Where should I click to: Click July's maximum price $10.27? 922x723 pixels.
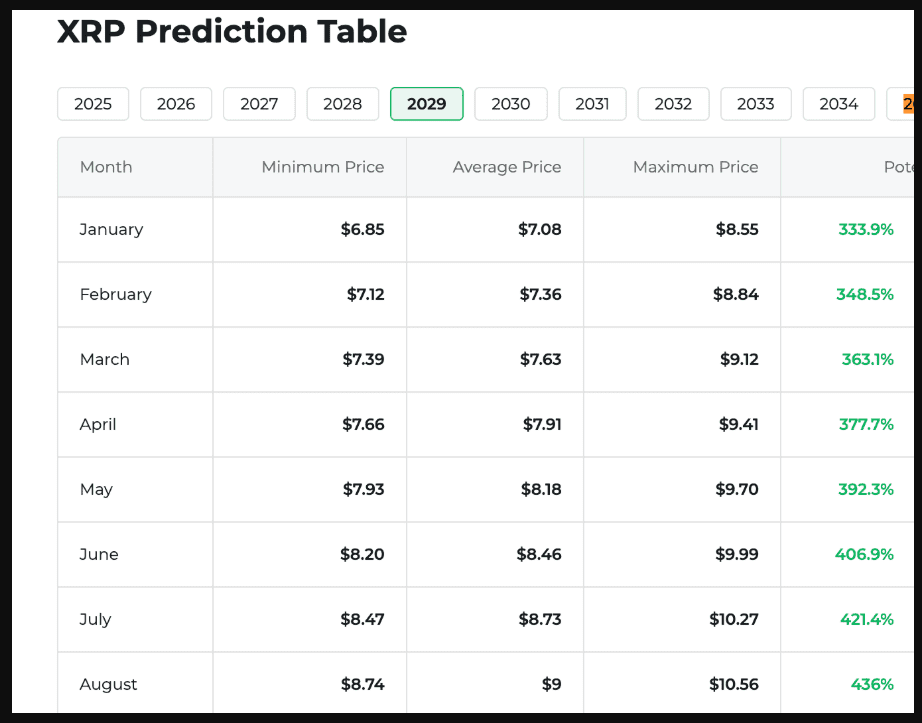pyautogui.click(x=734, y=619)
